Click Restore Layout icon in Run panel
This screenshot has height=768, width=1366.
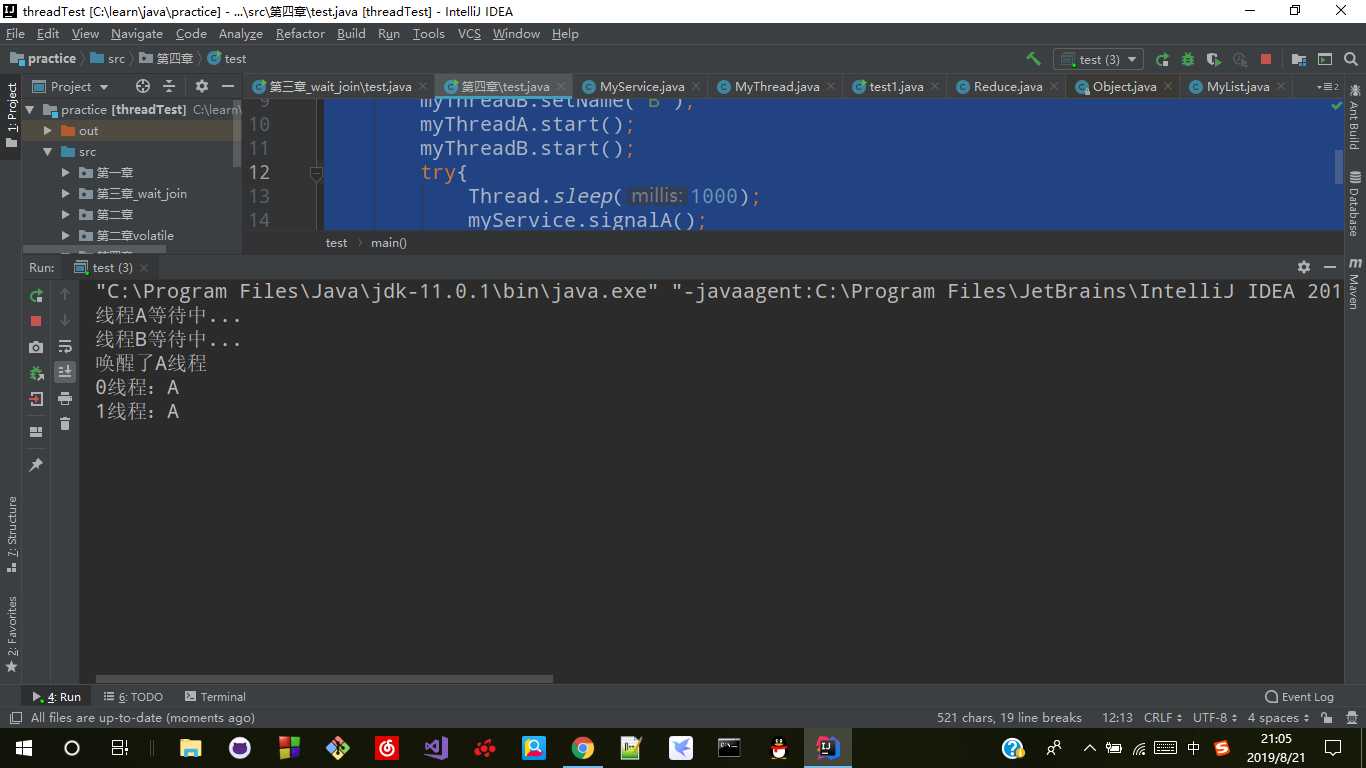(x=36, y=432)
